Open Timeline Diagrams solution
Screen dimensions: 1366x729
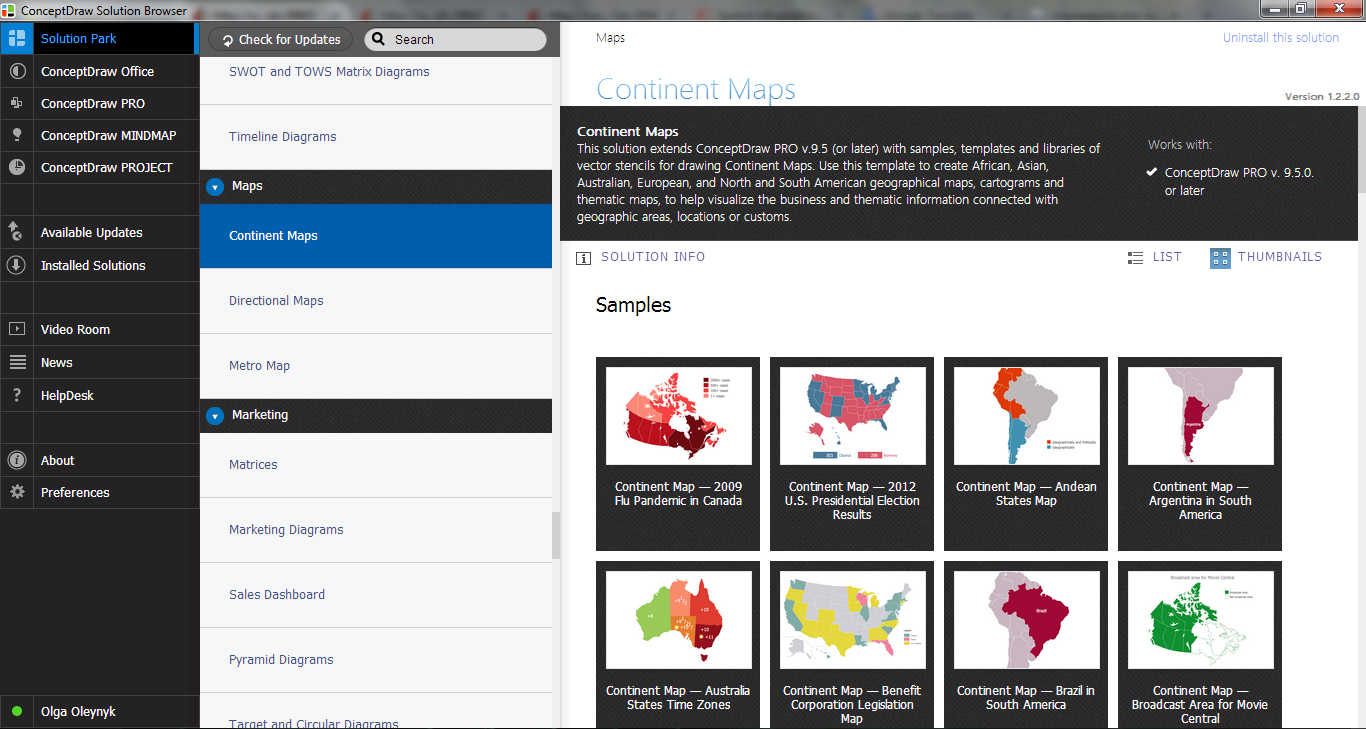click(376, 137)
